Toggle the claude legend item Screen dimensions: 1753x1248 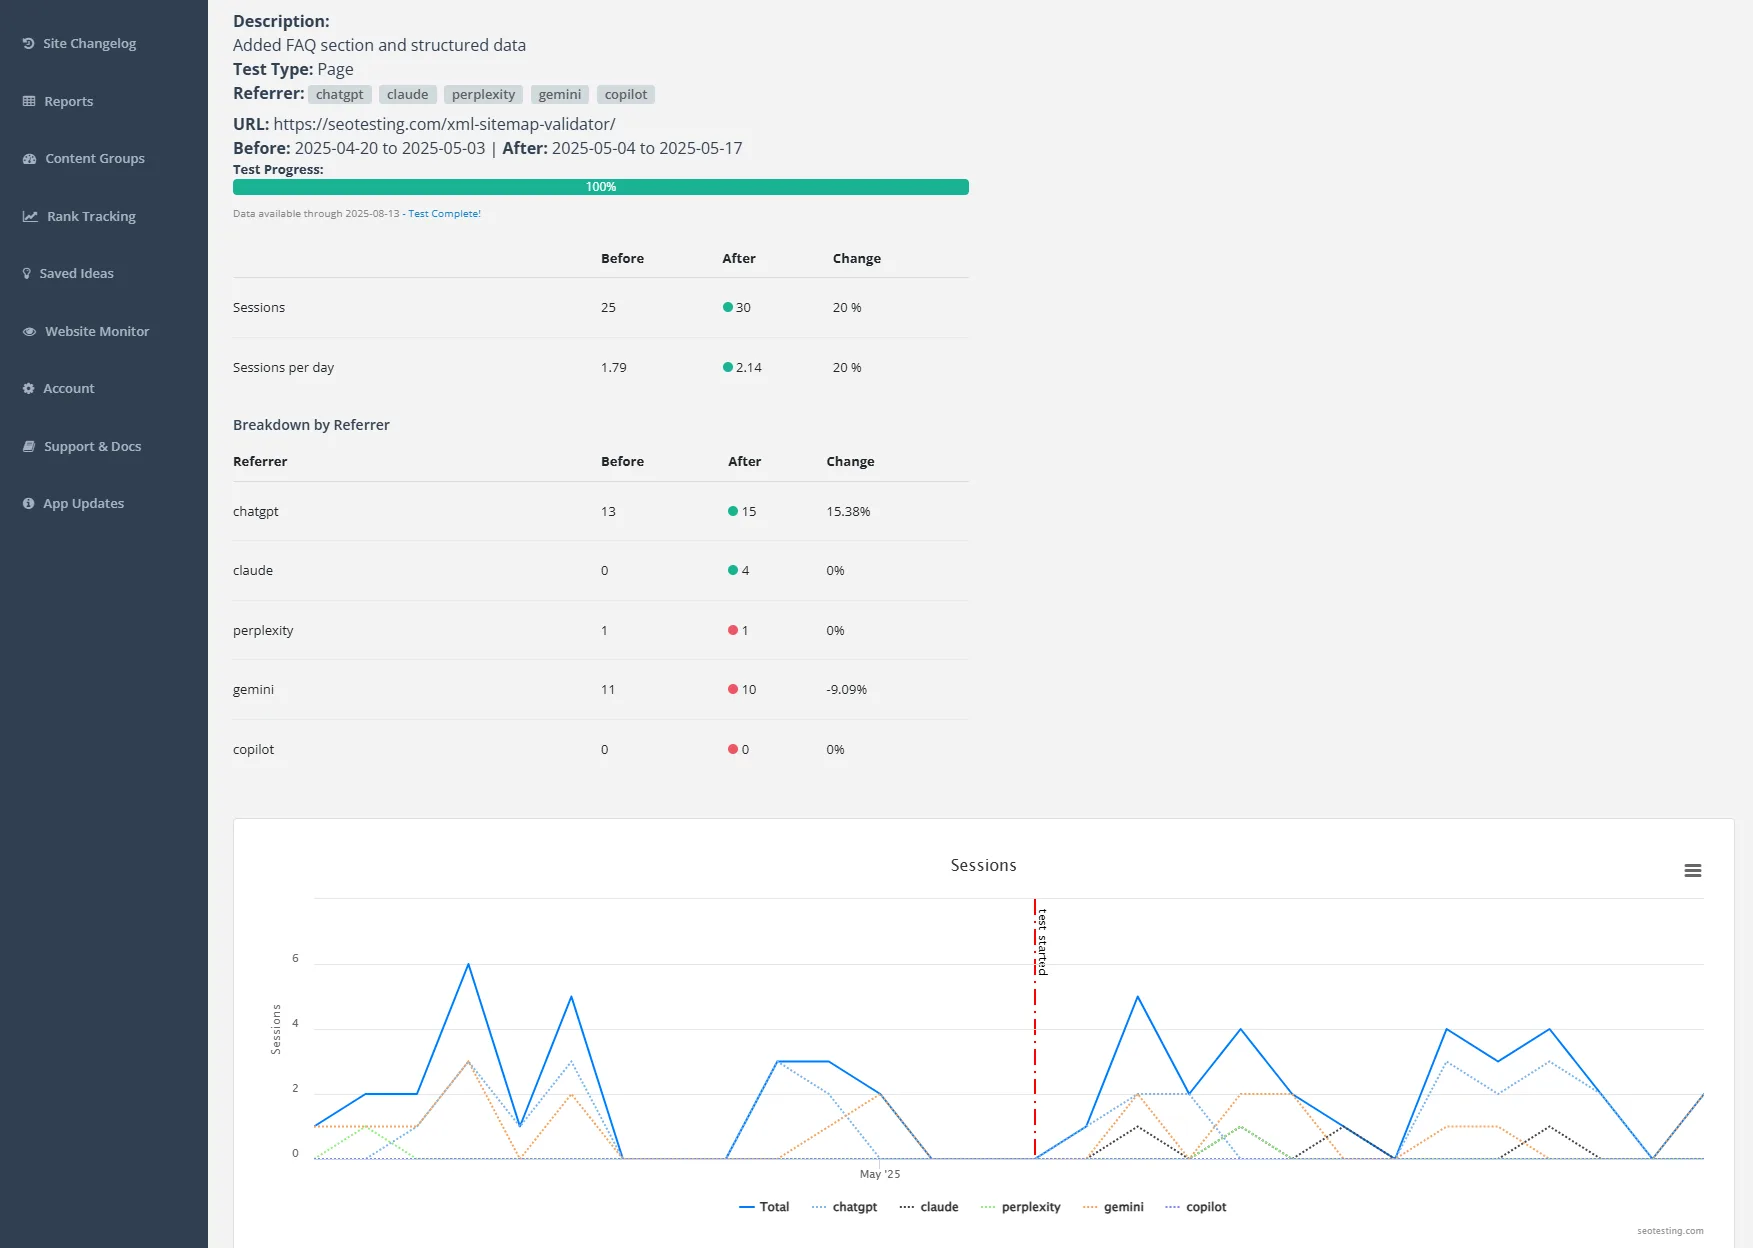click(x=929, y=1207)
